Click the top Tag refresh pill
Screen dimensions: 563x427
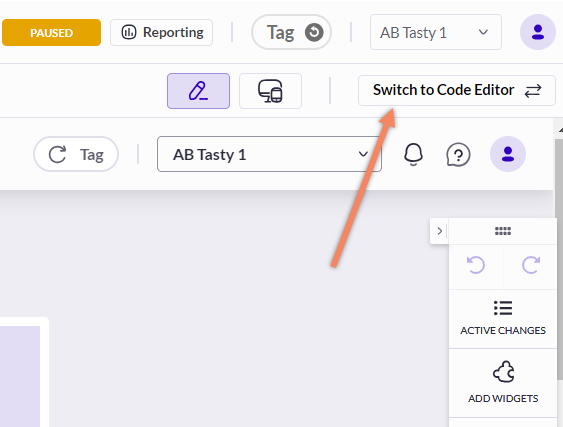point(291,32)
